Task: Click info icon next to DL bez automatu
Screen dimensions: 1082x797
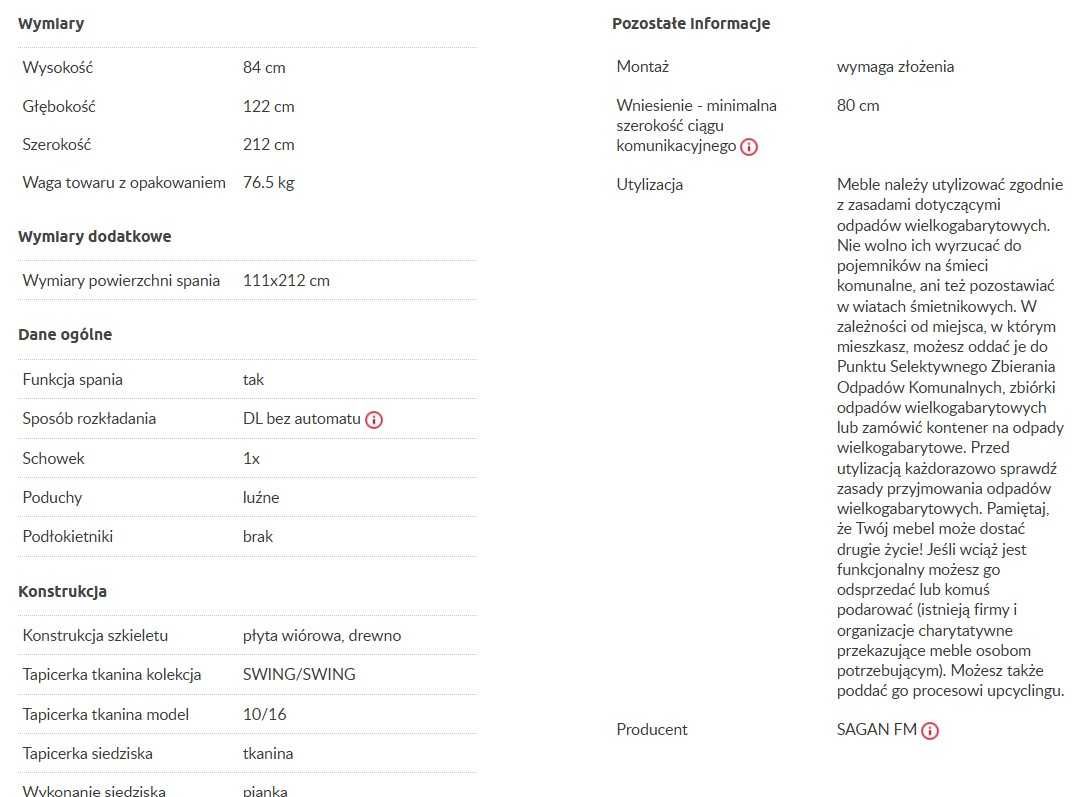Action: pyautogui.click(x=374, y=420)
